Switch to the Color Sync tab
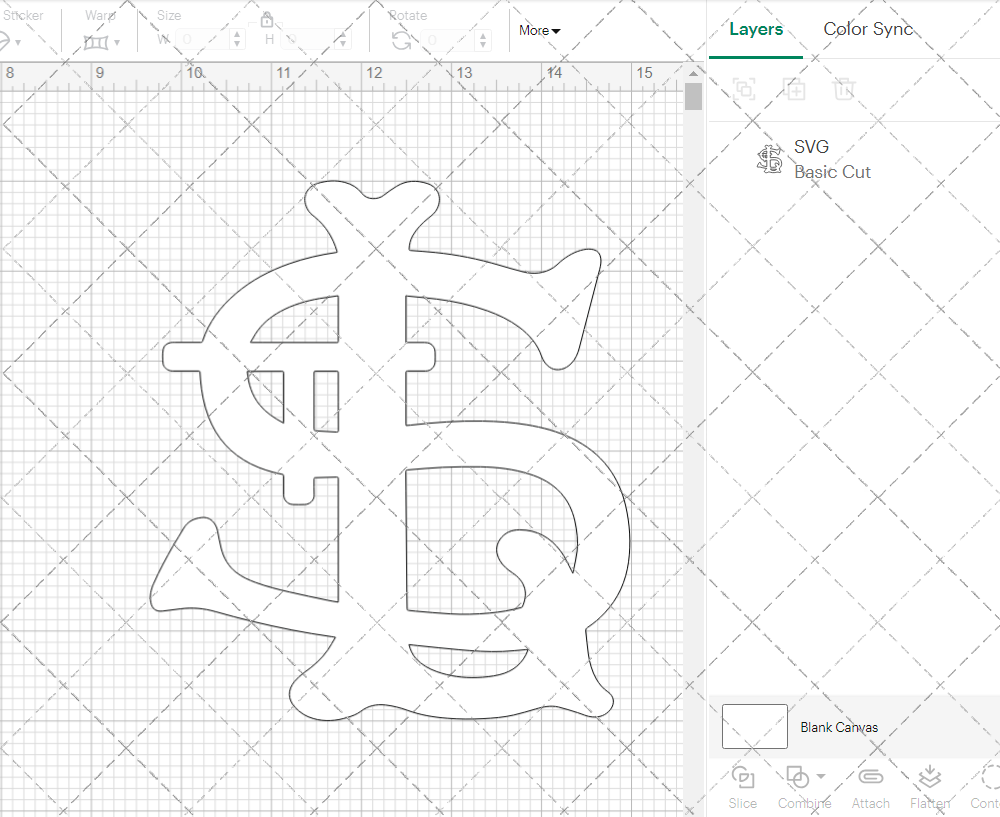1000x817 pixels. coord(868,29)
